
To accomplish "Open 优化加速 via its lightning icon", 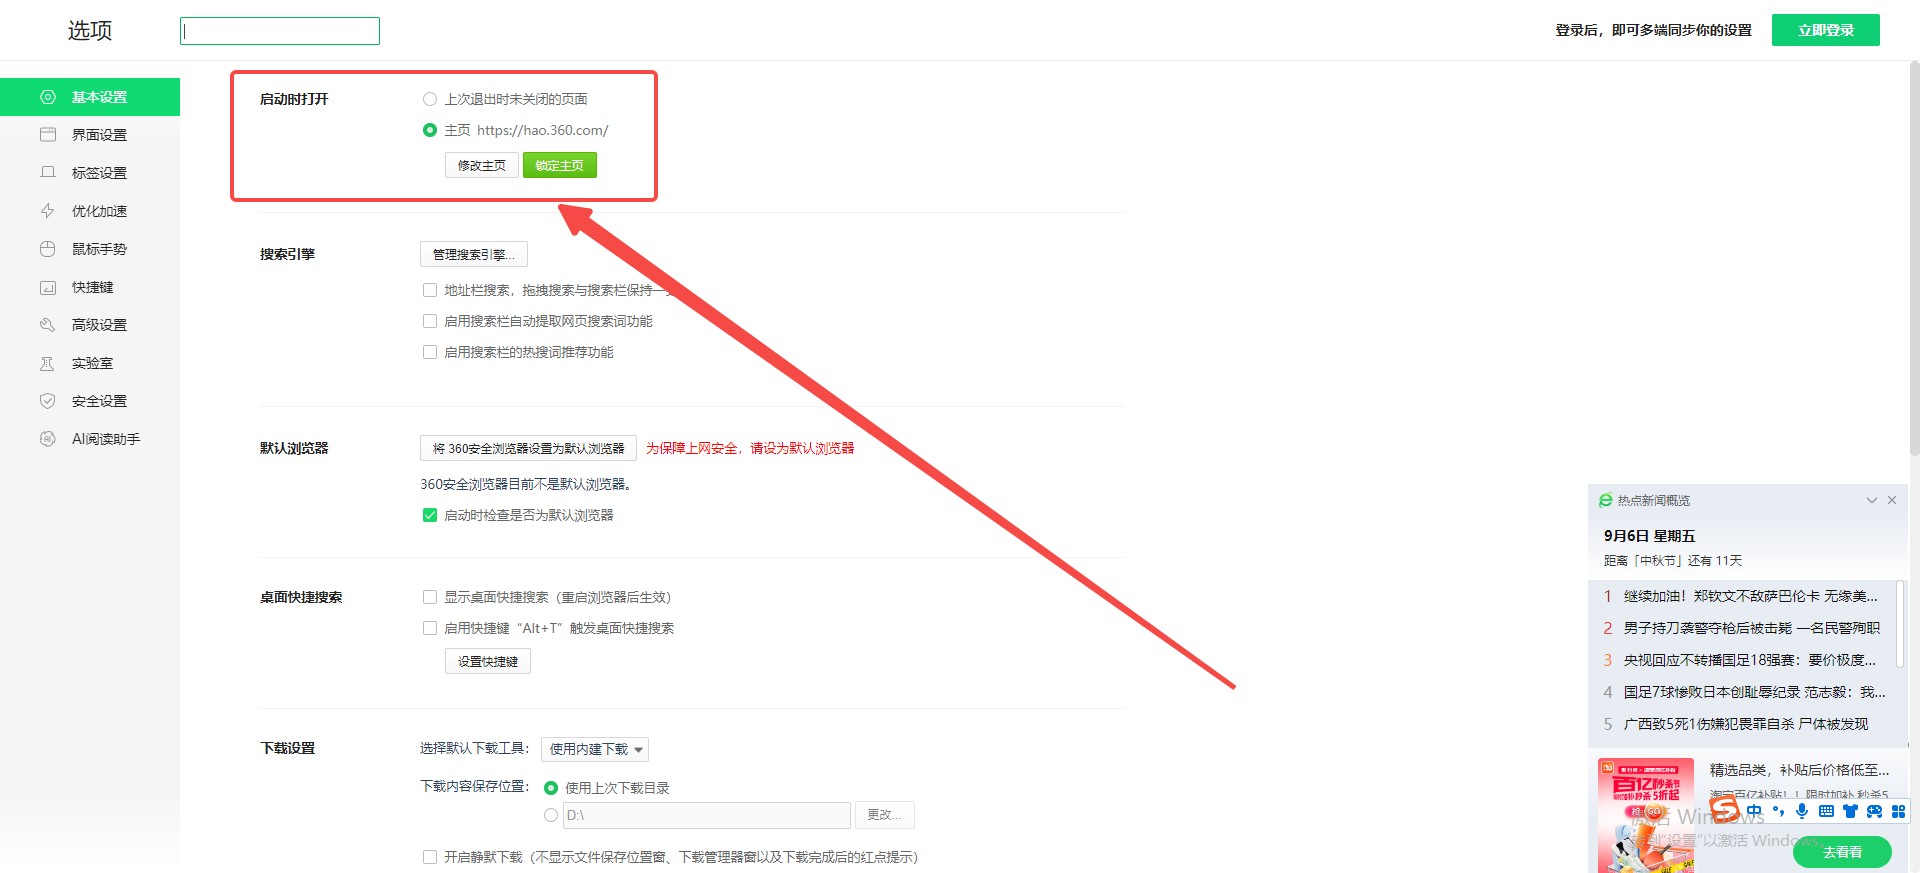I will click(47, 211).
